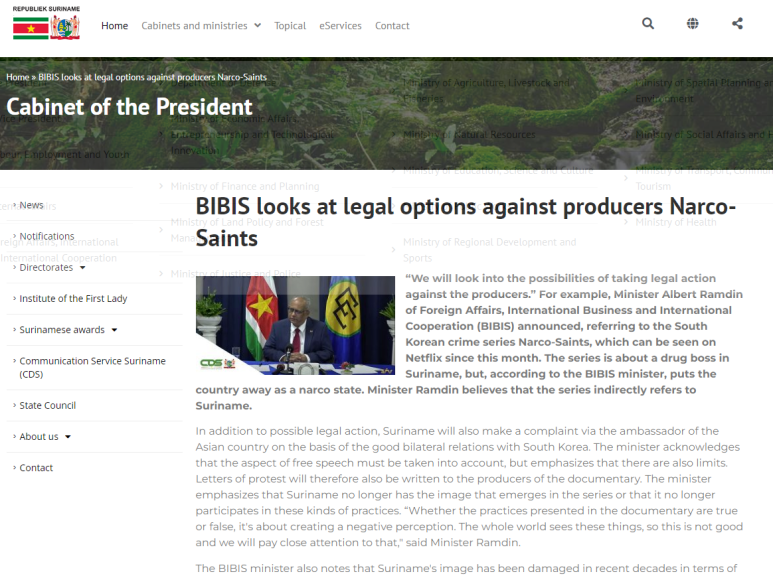
Task: Click the current-page breadcrumb text
Action: pos(152,77)
